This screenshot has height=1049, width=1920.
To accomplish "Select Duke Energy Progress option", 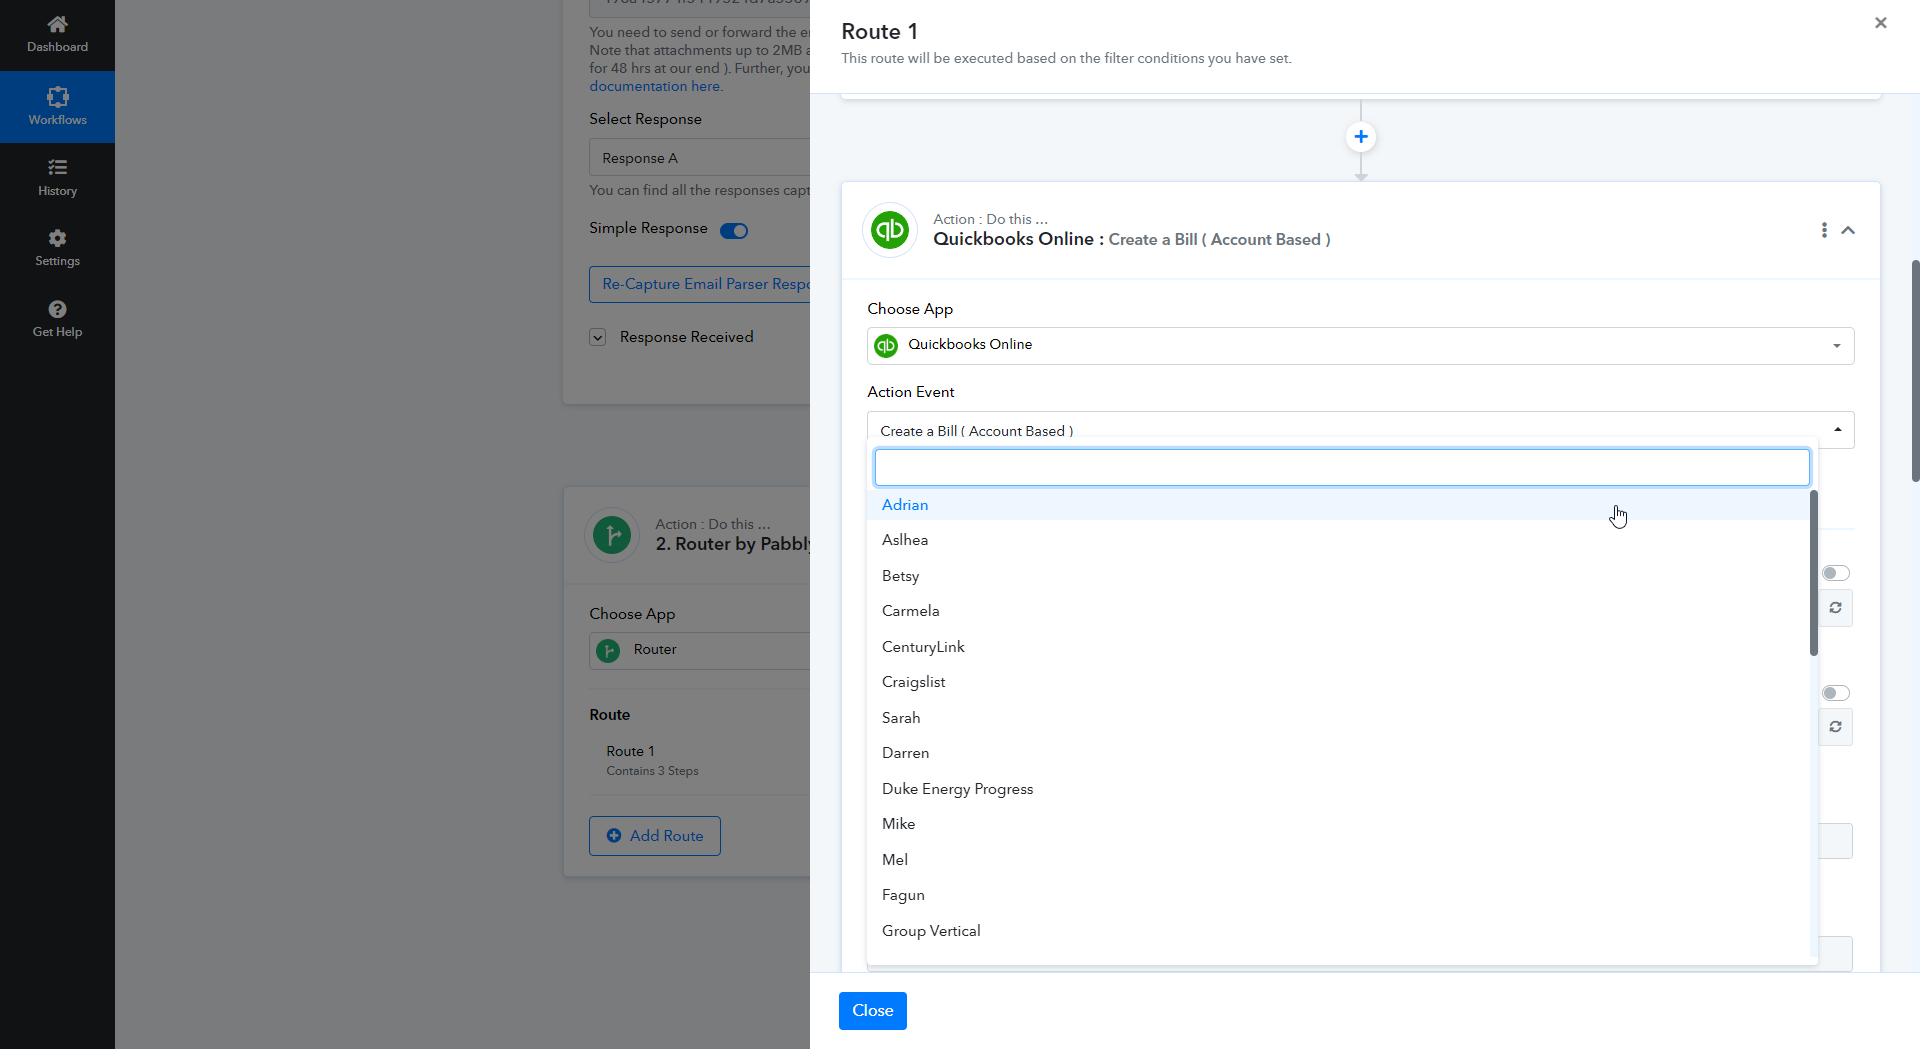I will click(1338, 789).
